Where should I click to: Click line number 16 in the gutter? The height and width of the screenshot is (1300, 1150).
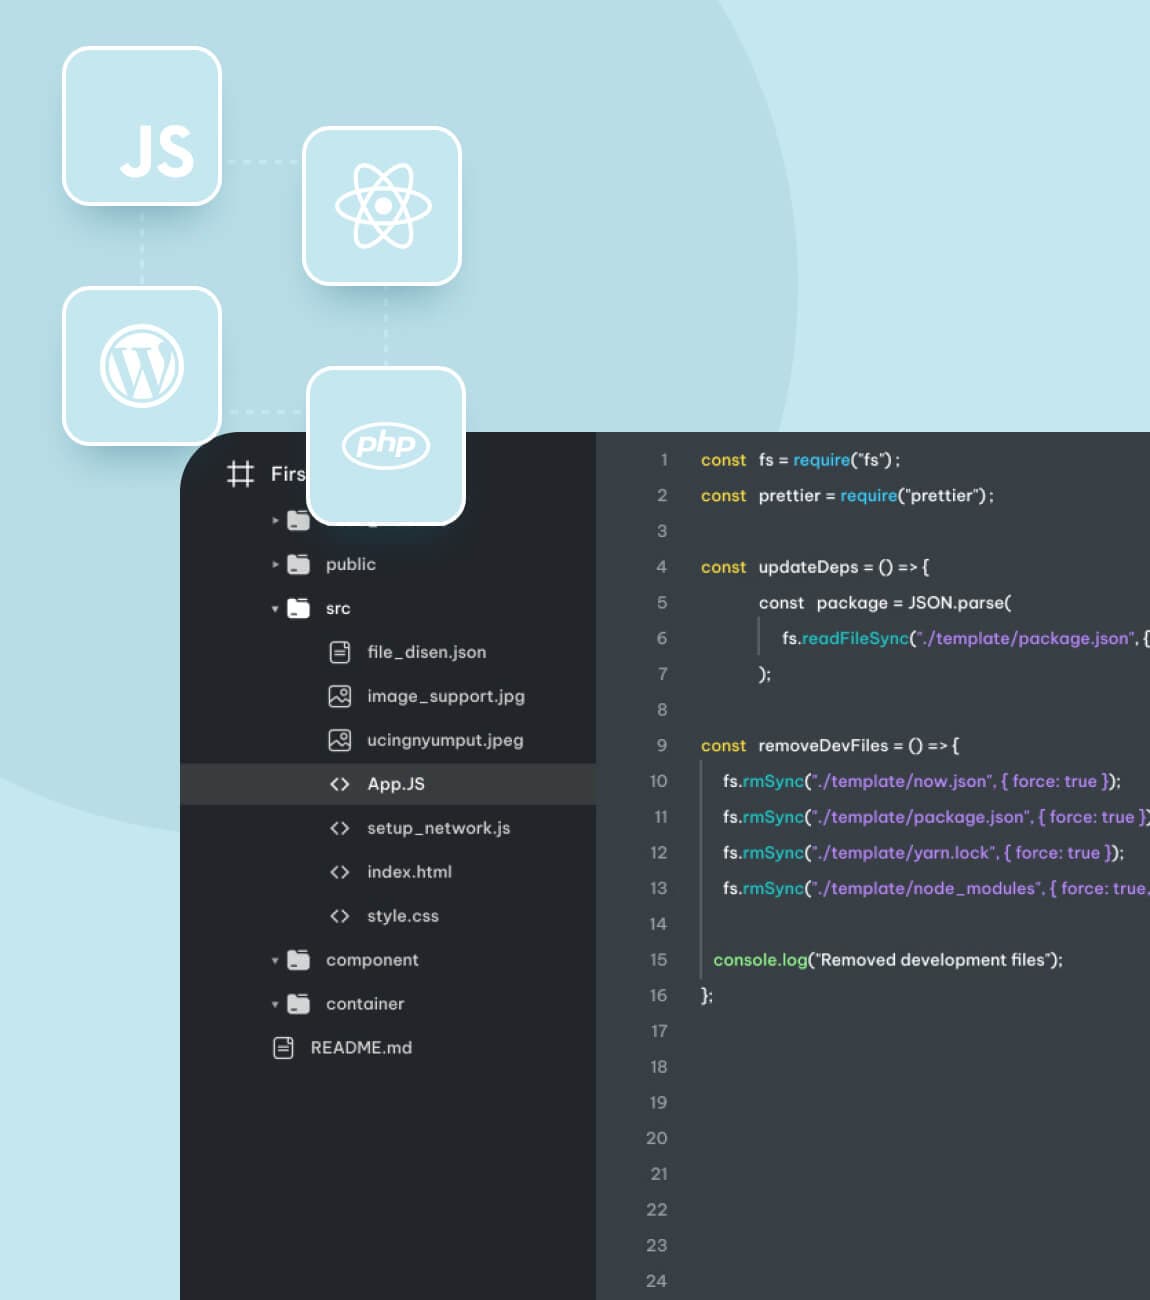pyautogui.click(x=658, y=995)
